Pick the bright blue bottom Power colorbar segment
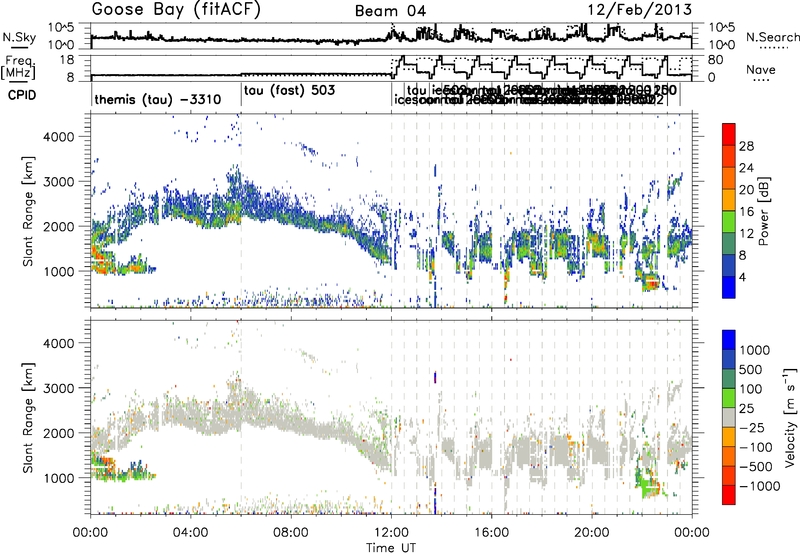Screen dimensions: 800x554 tap(729, 287)
